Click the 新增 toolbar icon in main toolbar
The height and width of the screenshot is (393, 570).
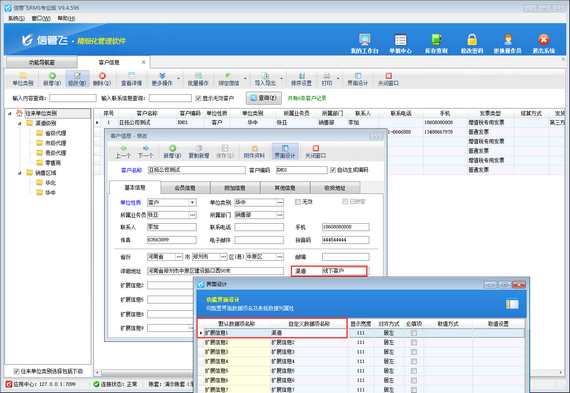(52, 79)
